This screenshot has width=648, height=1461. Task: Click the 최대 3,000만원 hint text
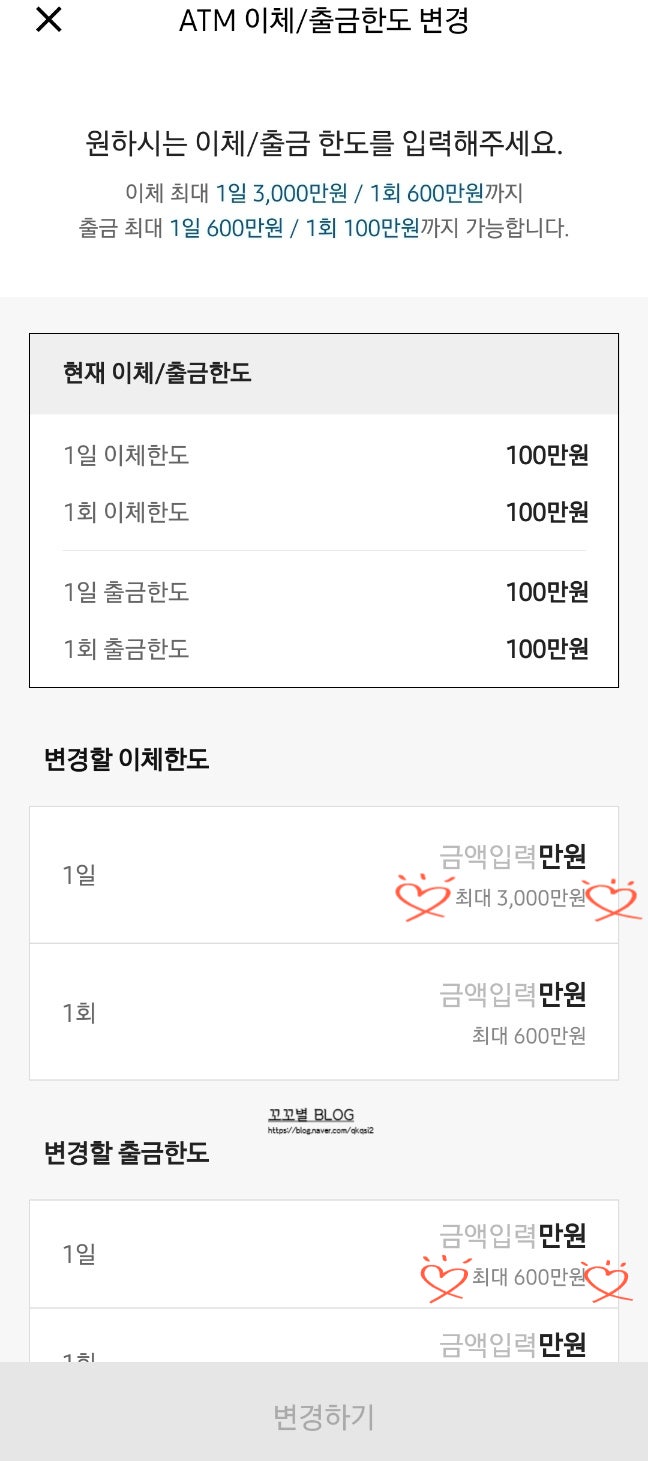pyautogui.click(x=522, y=898)
